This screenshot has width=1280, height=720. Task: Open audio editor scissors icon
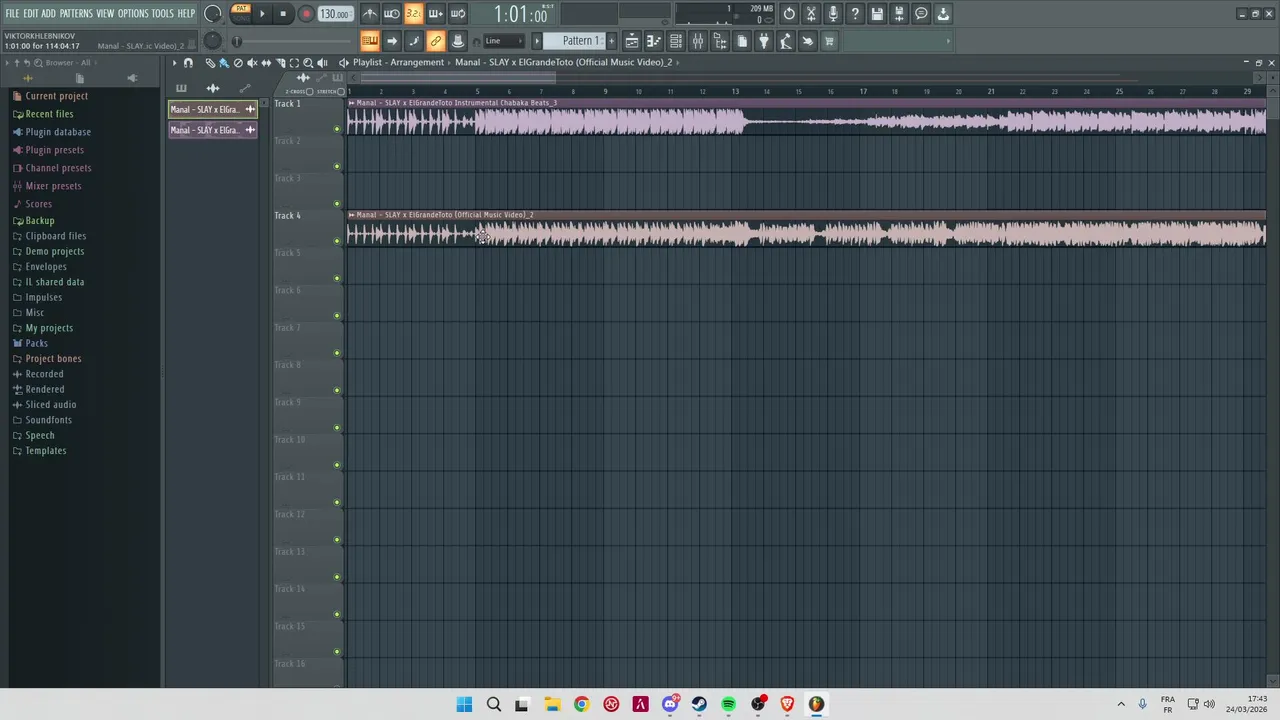click(x=811, y=14)
